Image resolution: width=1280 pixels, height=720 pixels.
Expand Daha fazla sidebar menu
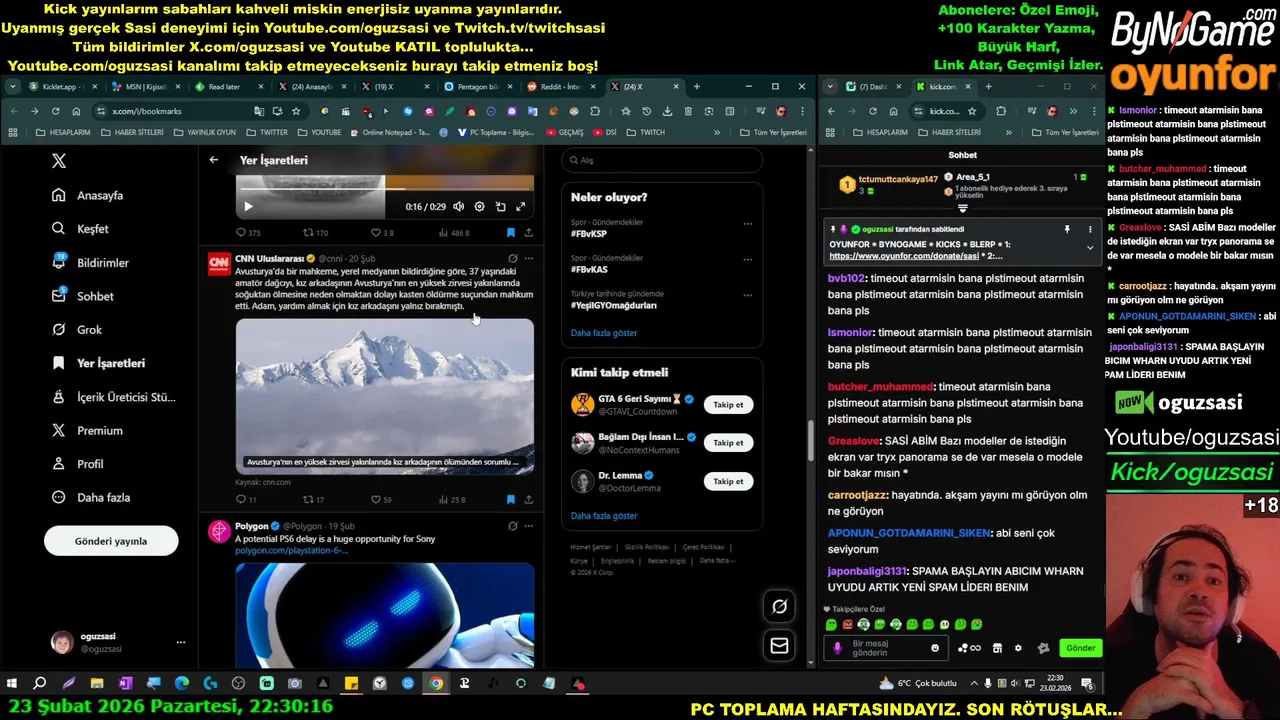91,497
